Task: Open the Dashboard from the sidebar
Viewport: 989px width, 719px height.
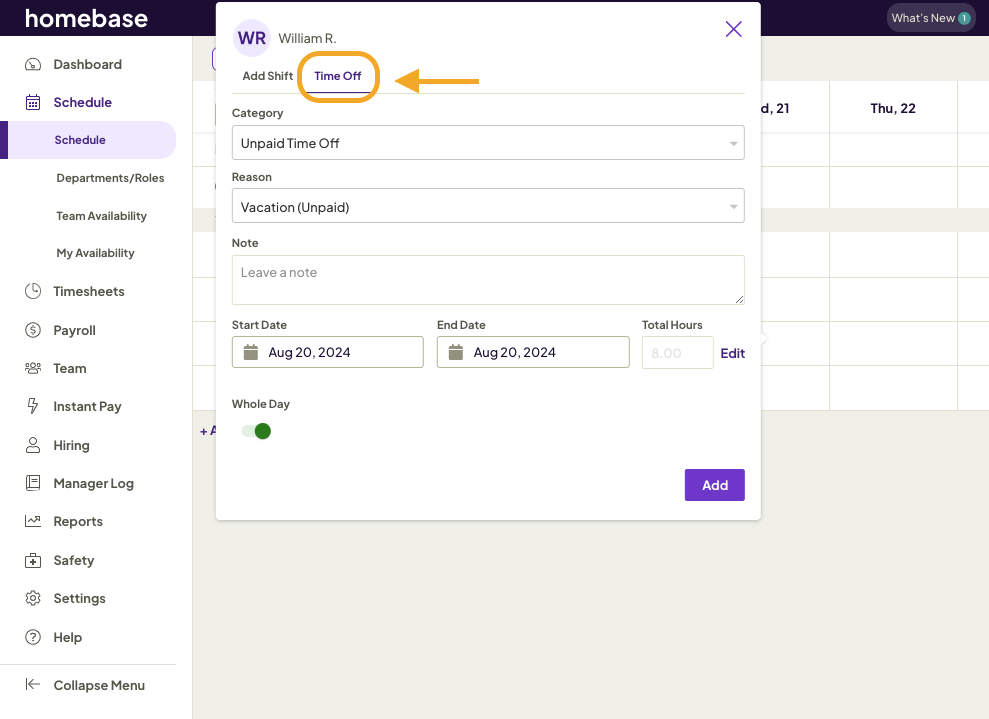Action: (x=87, y=64)
